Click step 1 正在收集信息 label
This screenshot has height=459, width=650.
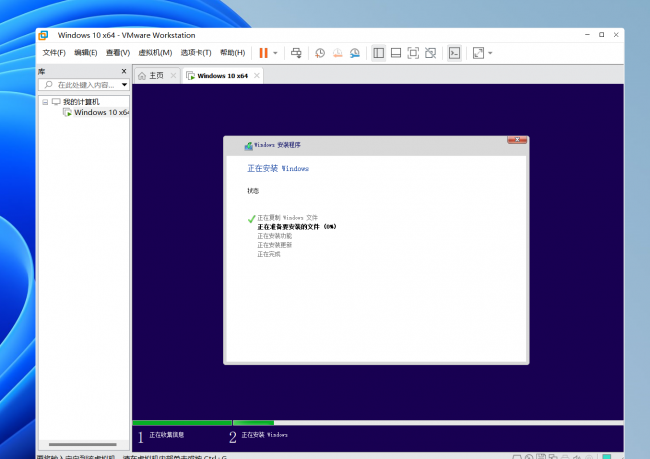(166, 435)
